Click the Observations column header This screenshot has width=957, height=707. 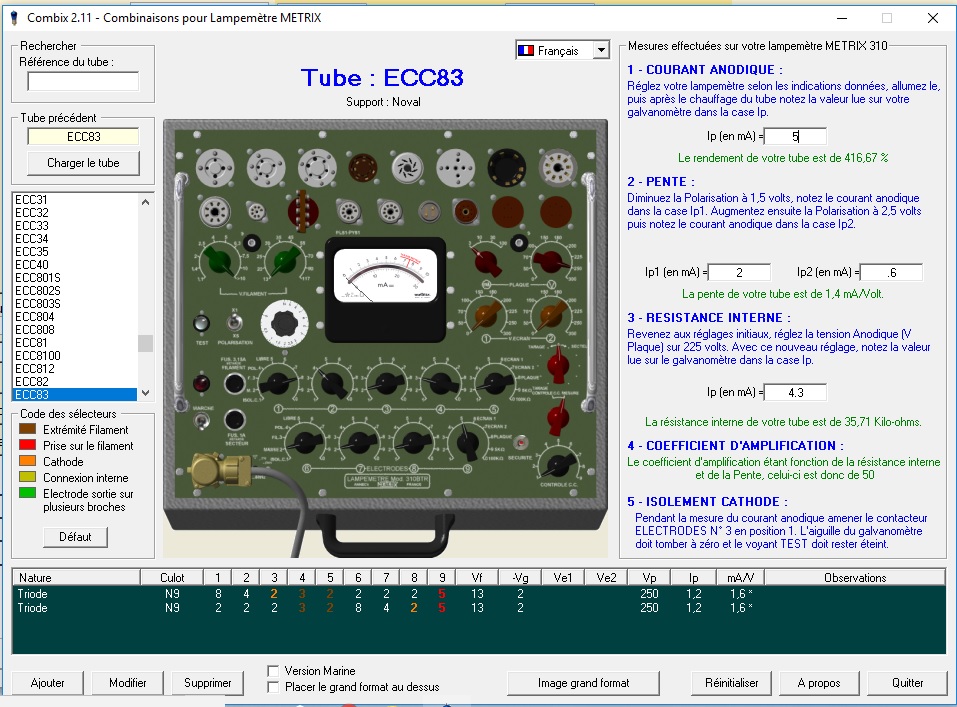854,578
